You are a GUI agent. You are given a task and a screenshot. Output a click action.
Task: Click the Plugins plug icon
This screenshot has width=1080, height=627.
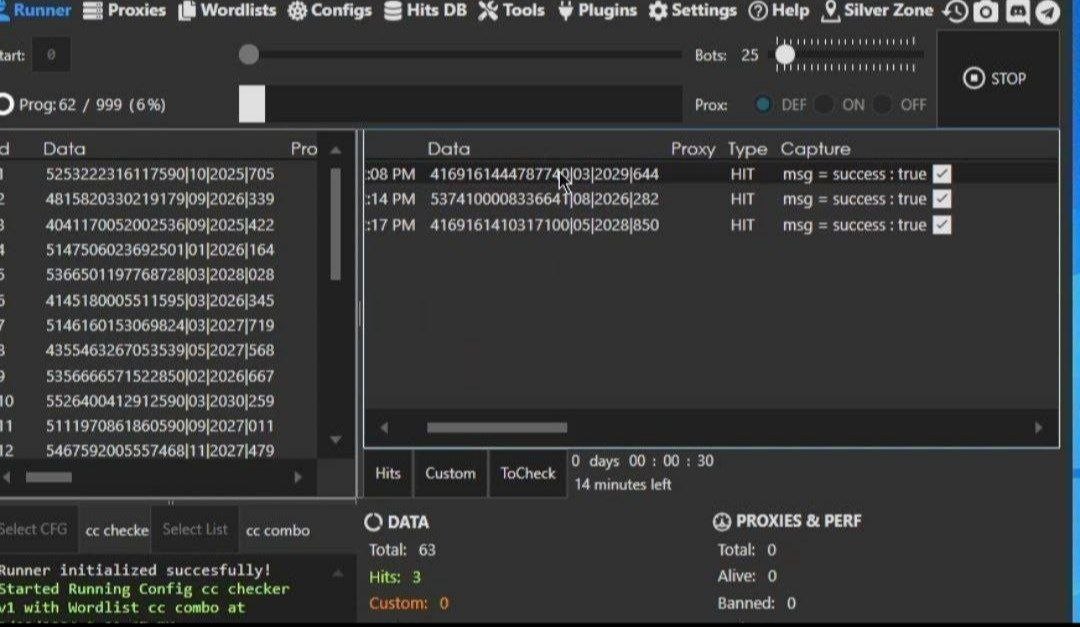tap(565, 11)
